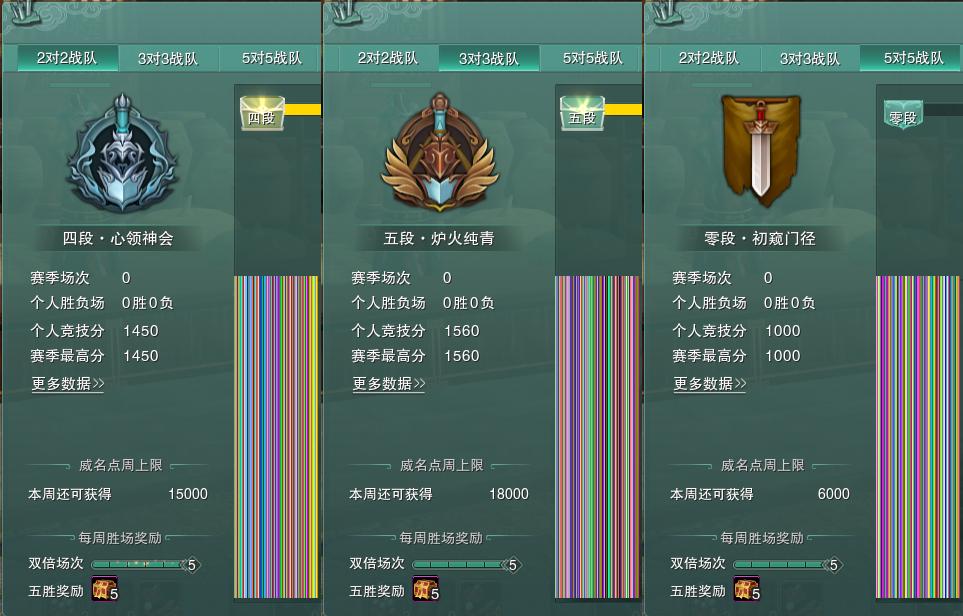This screenshot has height=616, width=963.
Task: Click the 四段 silver rank emblem
Action: pos(122,154)
